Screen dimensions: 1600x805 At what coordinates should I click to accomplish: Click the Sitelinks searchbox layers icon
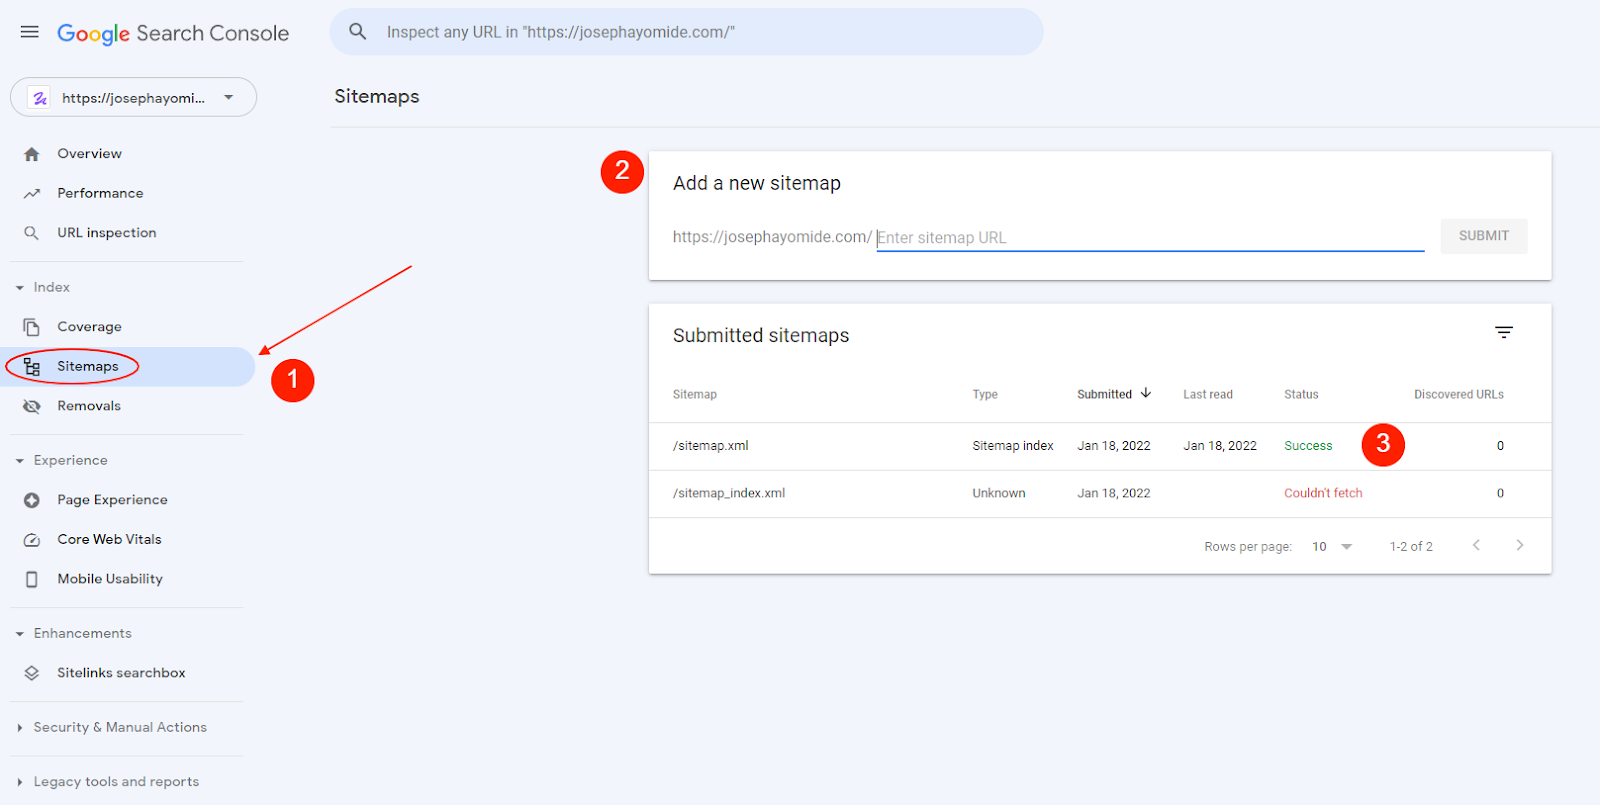pyautogui.click(x=32, y=673)
